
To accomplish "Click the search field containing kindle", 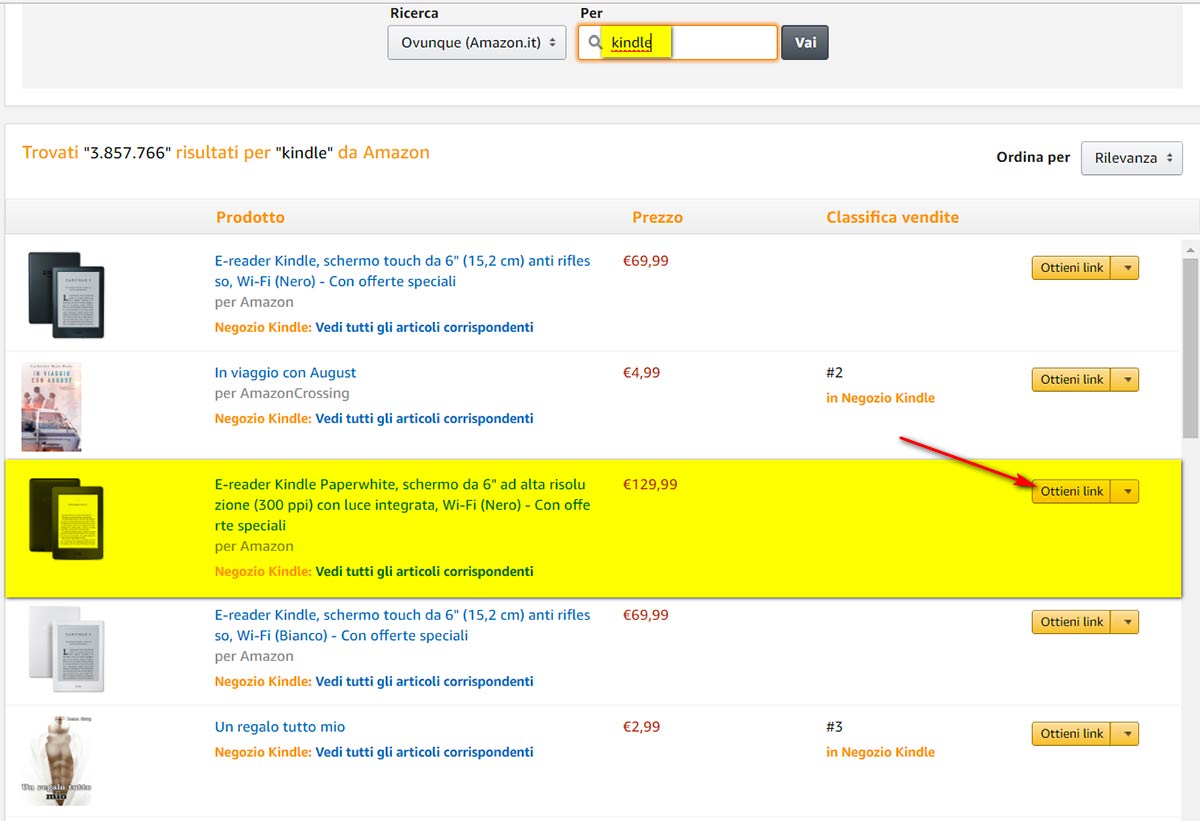I will click(x=677, y=43).
